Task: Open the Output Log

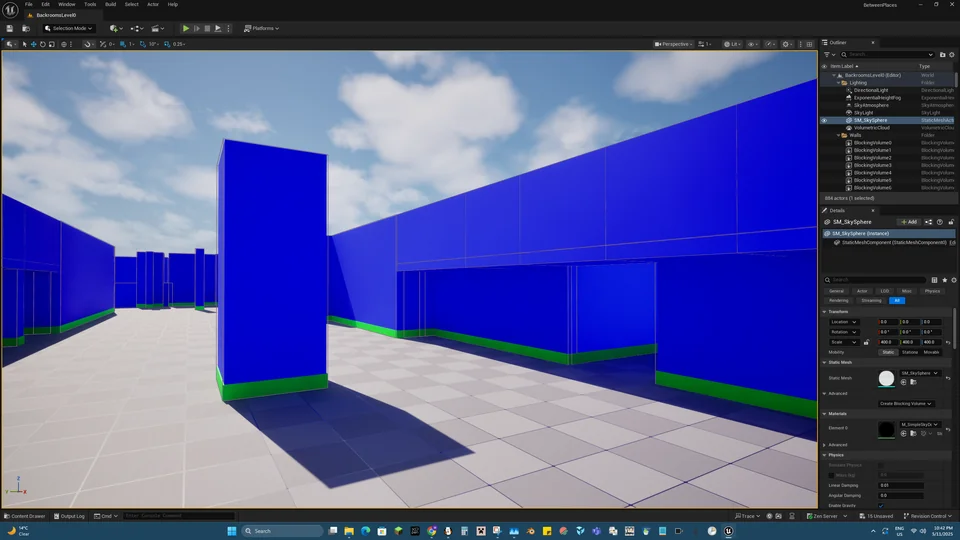Action: tap(69, 516)
